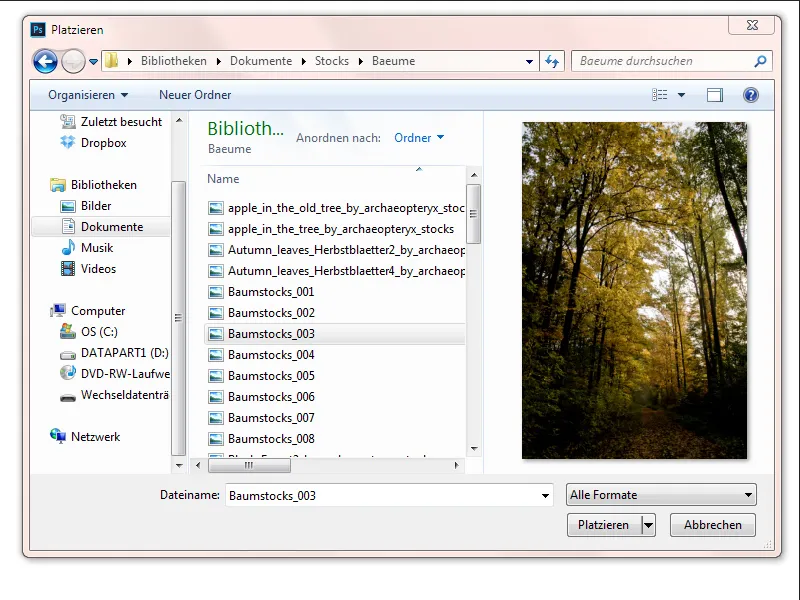Screen dimensions: 800x600
Task: Select file apple_in_the_tree_by_archaeopteryx_stocks
Action: click(331, 229)
